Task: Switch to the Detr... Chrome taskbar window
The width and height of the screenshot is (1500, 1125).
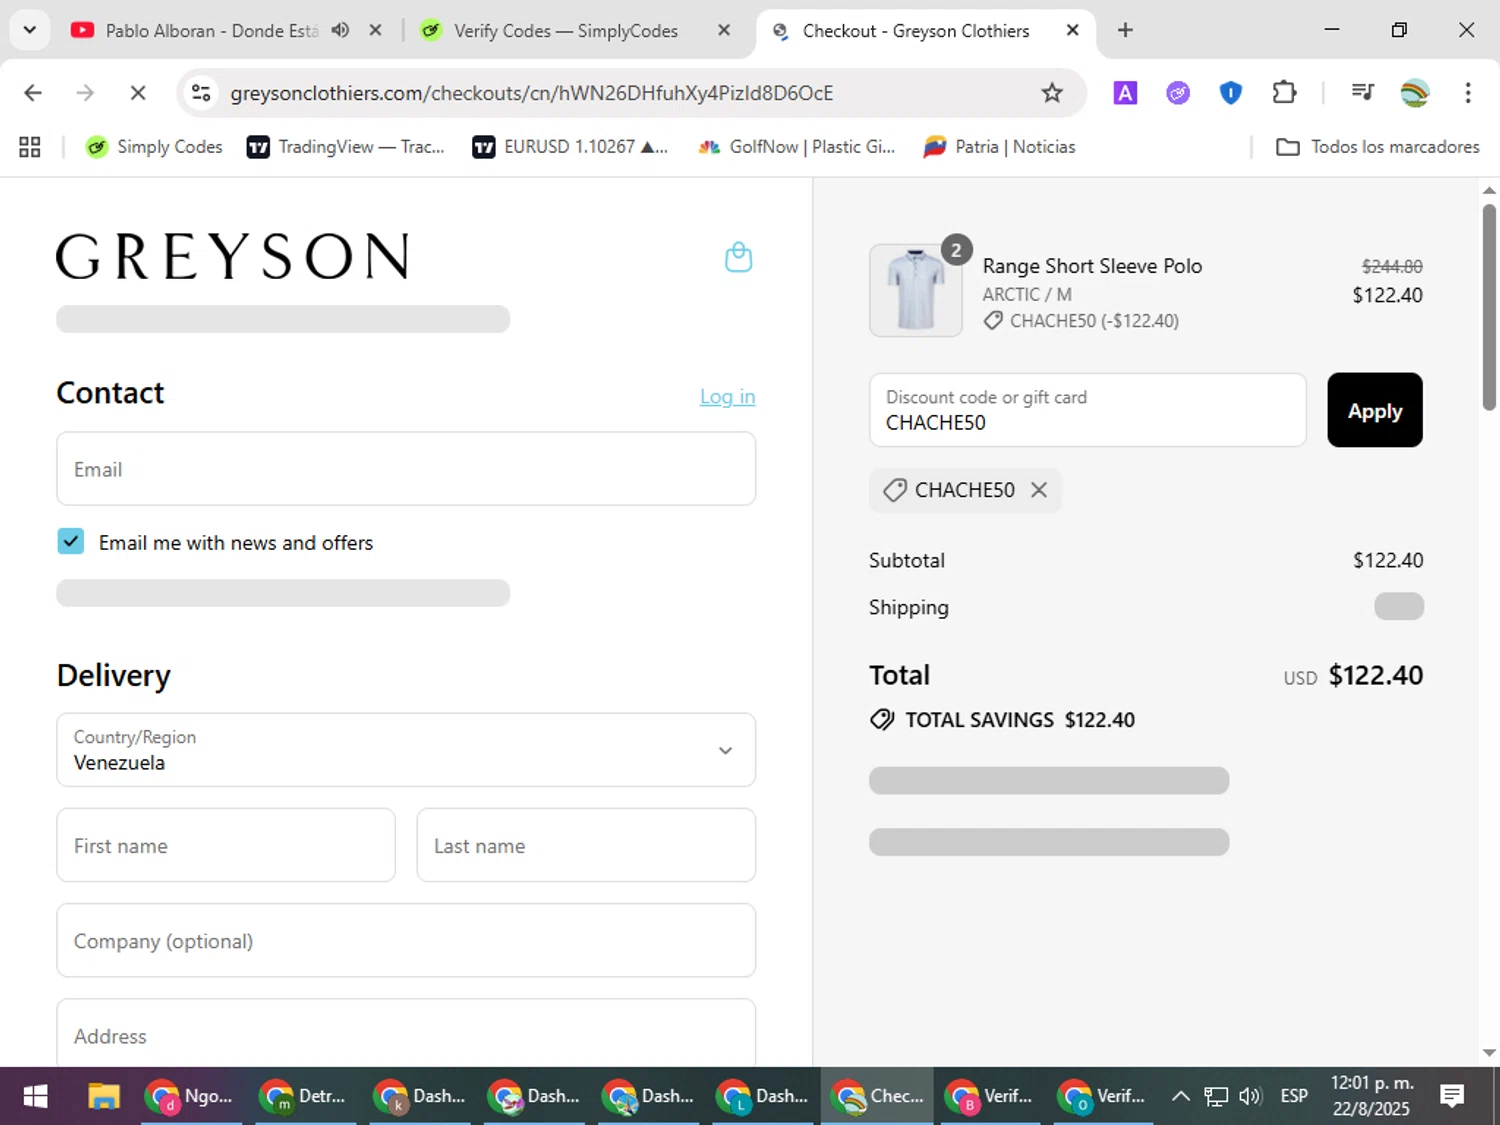Action: tap(305, 1096)
